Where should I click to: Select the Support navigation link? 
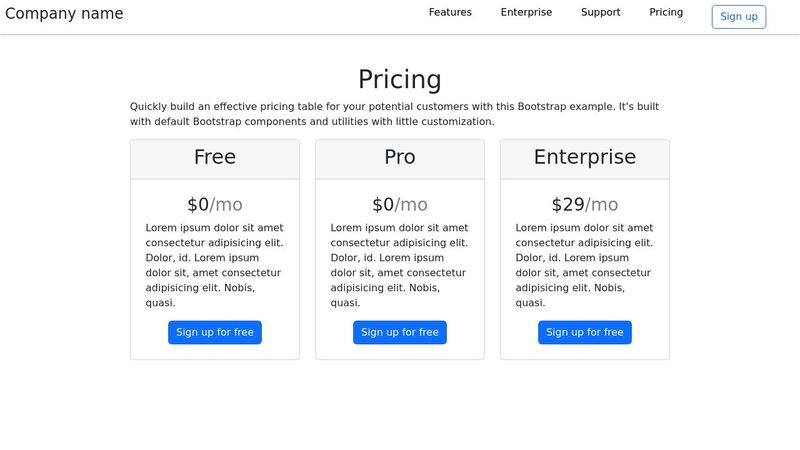pos(600,13)
